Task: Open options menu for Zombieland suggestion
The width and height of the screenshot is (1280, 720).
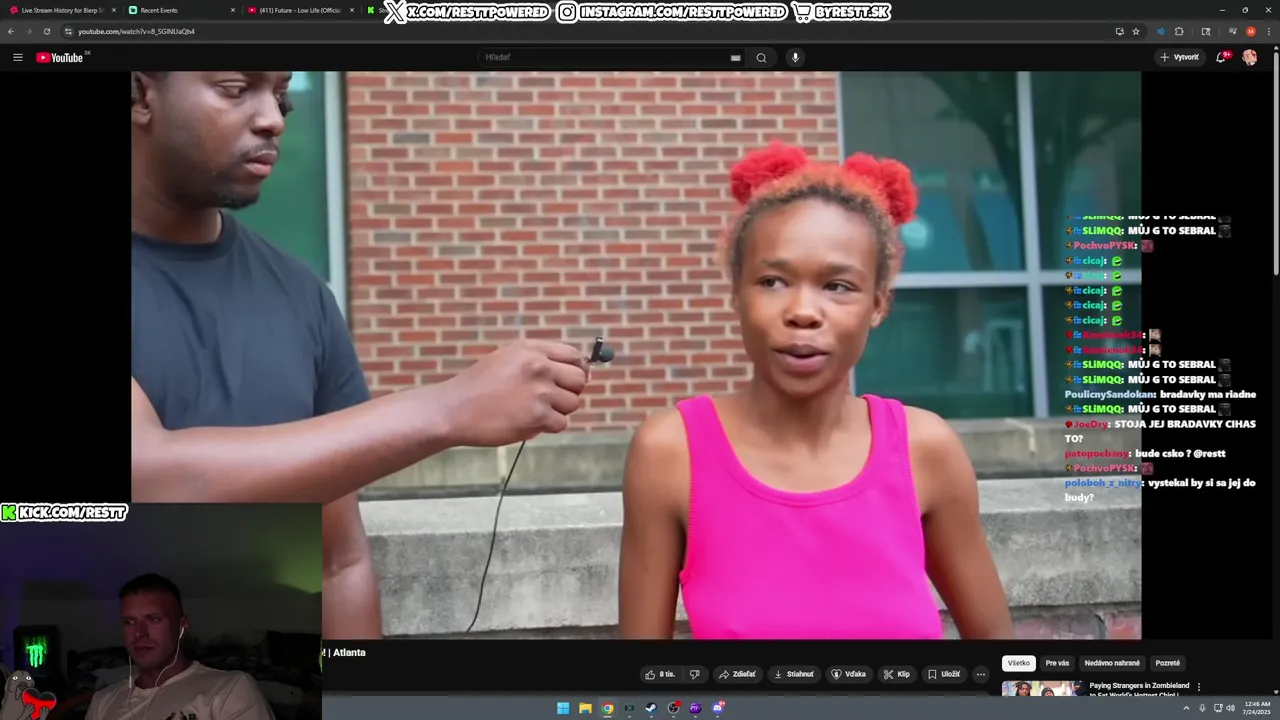Action: pos(1199,687)
